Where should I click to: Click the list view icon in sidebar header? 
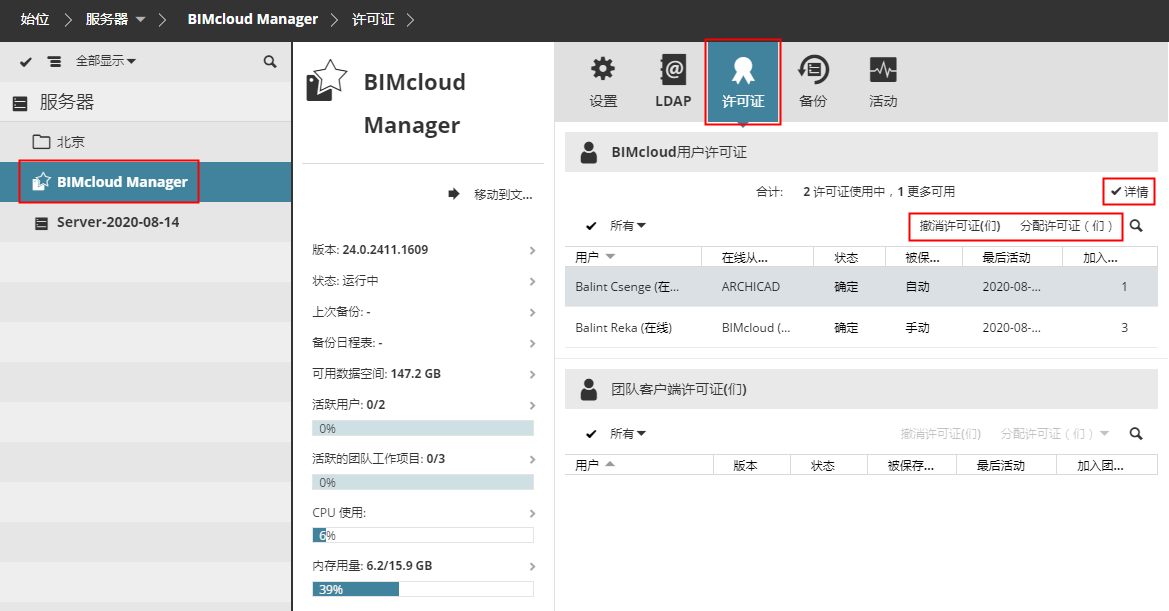coord(54,62)
